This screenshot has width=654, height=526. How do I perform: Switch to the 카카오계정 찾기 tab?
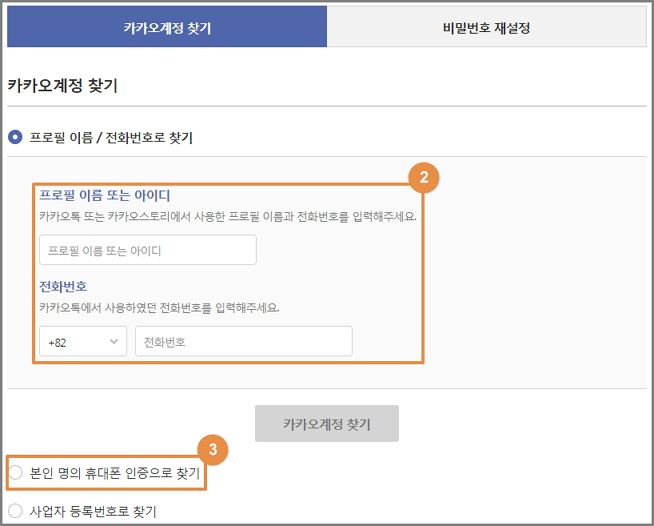tap(167, 28)
